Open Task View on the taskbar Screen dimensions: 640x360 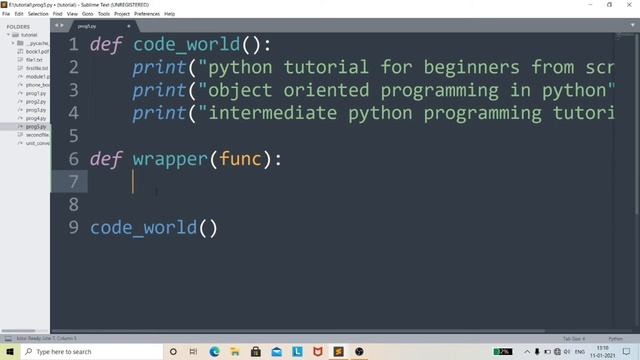coord(193,351)
